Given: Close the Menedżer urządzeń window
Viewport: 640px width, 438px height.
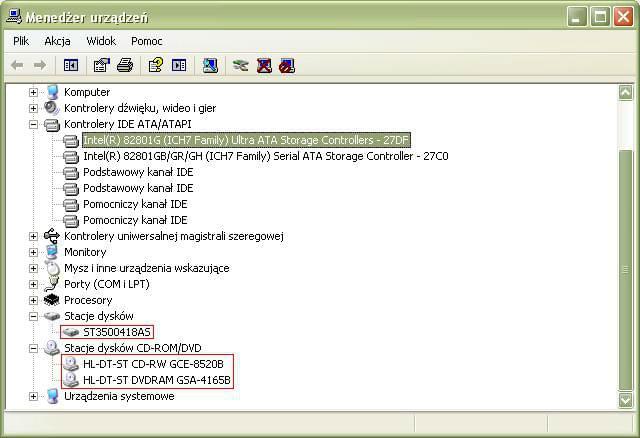Looking at the screenshot, I should (x=623, y=17).
